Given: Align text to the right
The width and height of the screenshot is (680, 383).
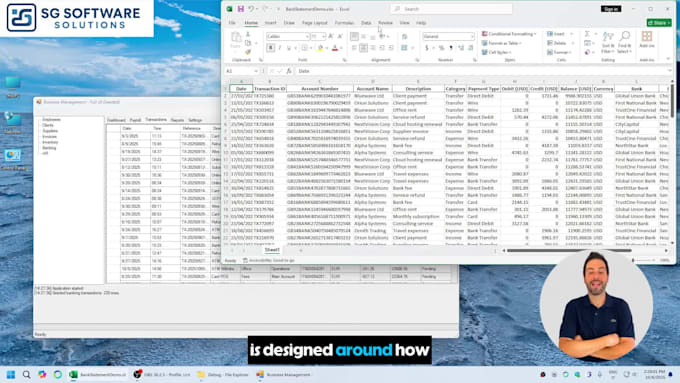Looking at the screenshot, I should point(373,48).
